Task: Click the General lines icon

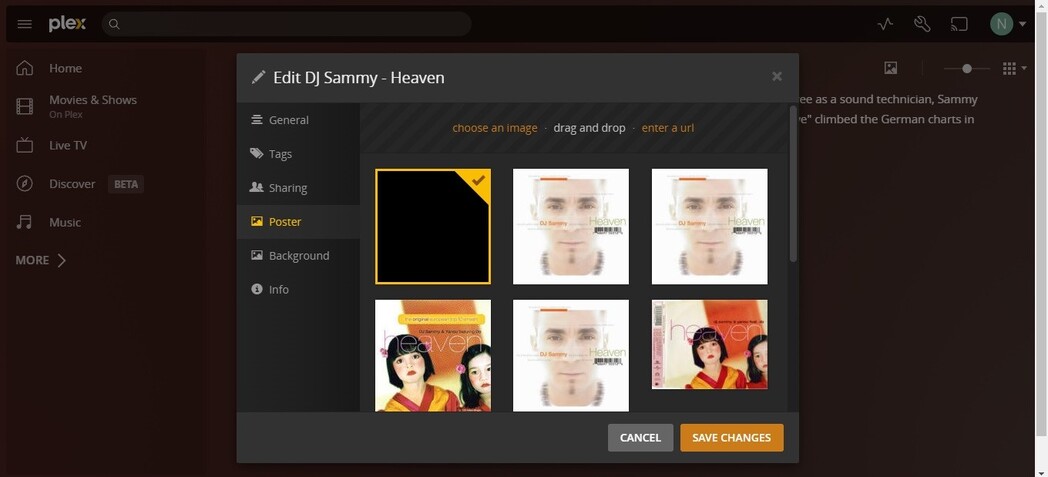Action: (257, 120)
